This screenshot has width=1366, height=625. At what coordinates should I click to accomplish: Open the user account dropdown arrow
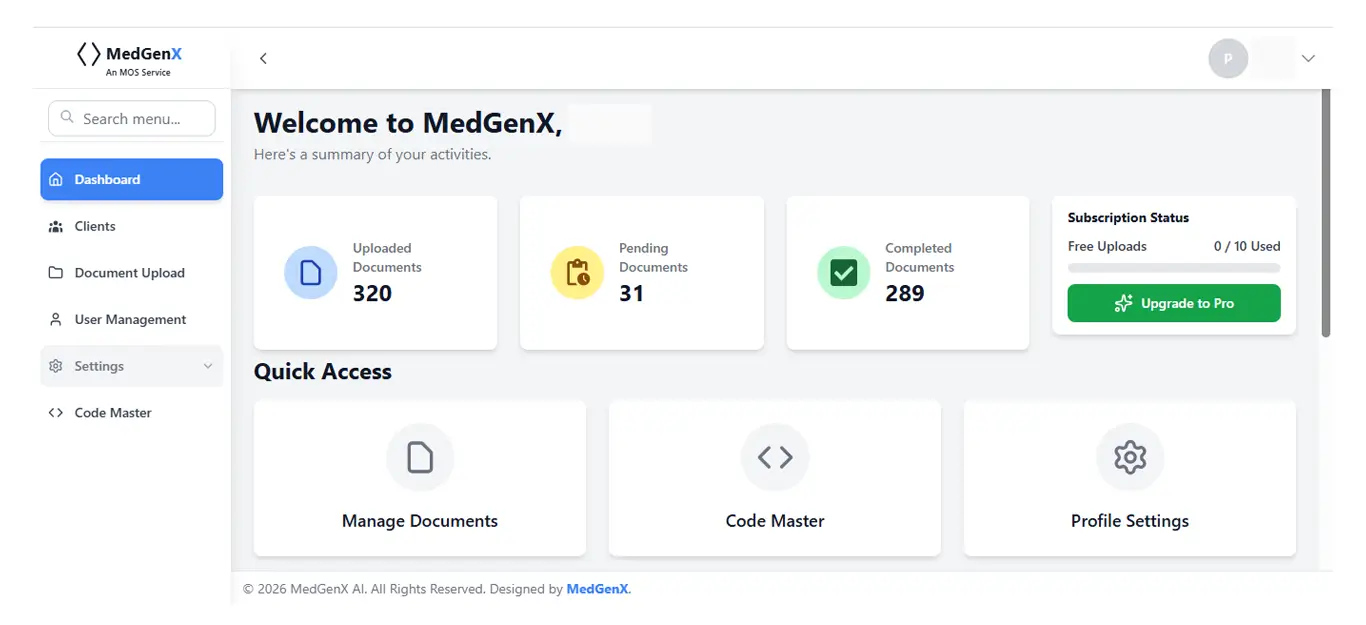coord(1308,58)
